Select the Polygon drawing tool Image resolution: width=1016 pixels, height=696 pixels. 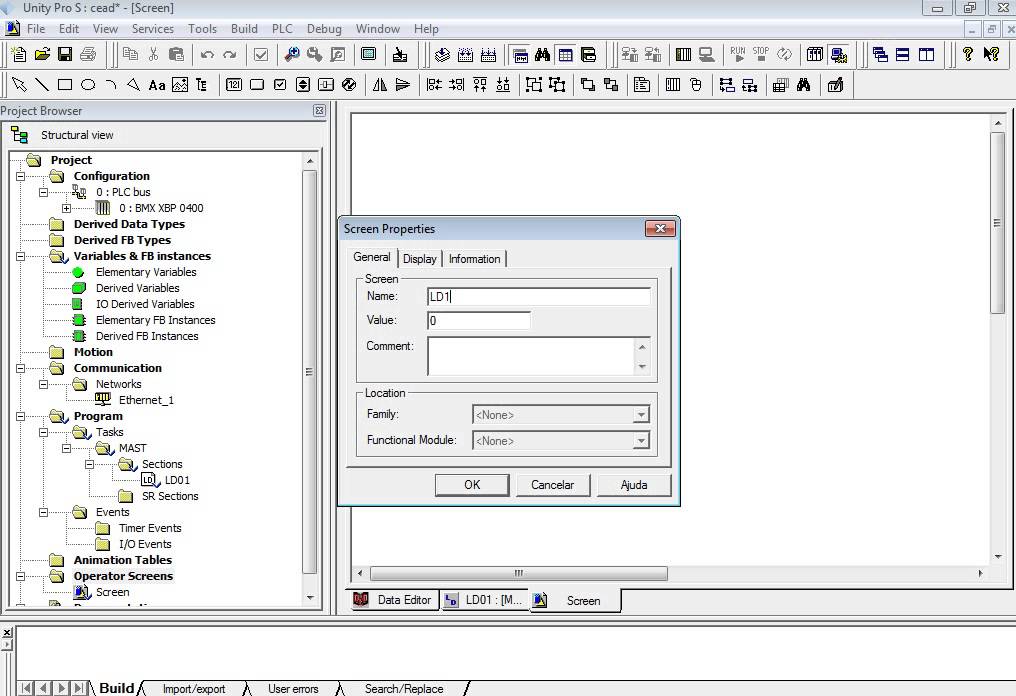tap(133, 85)
